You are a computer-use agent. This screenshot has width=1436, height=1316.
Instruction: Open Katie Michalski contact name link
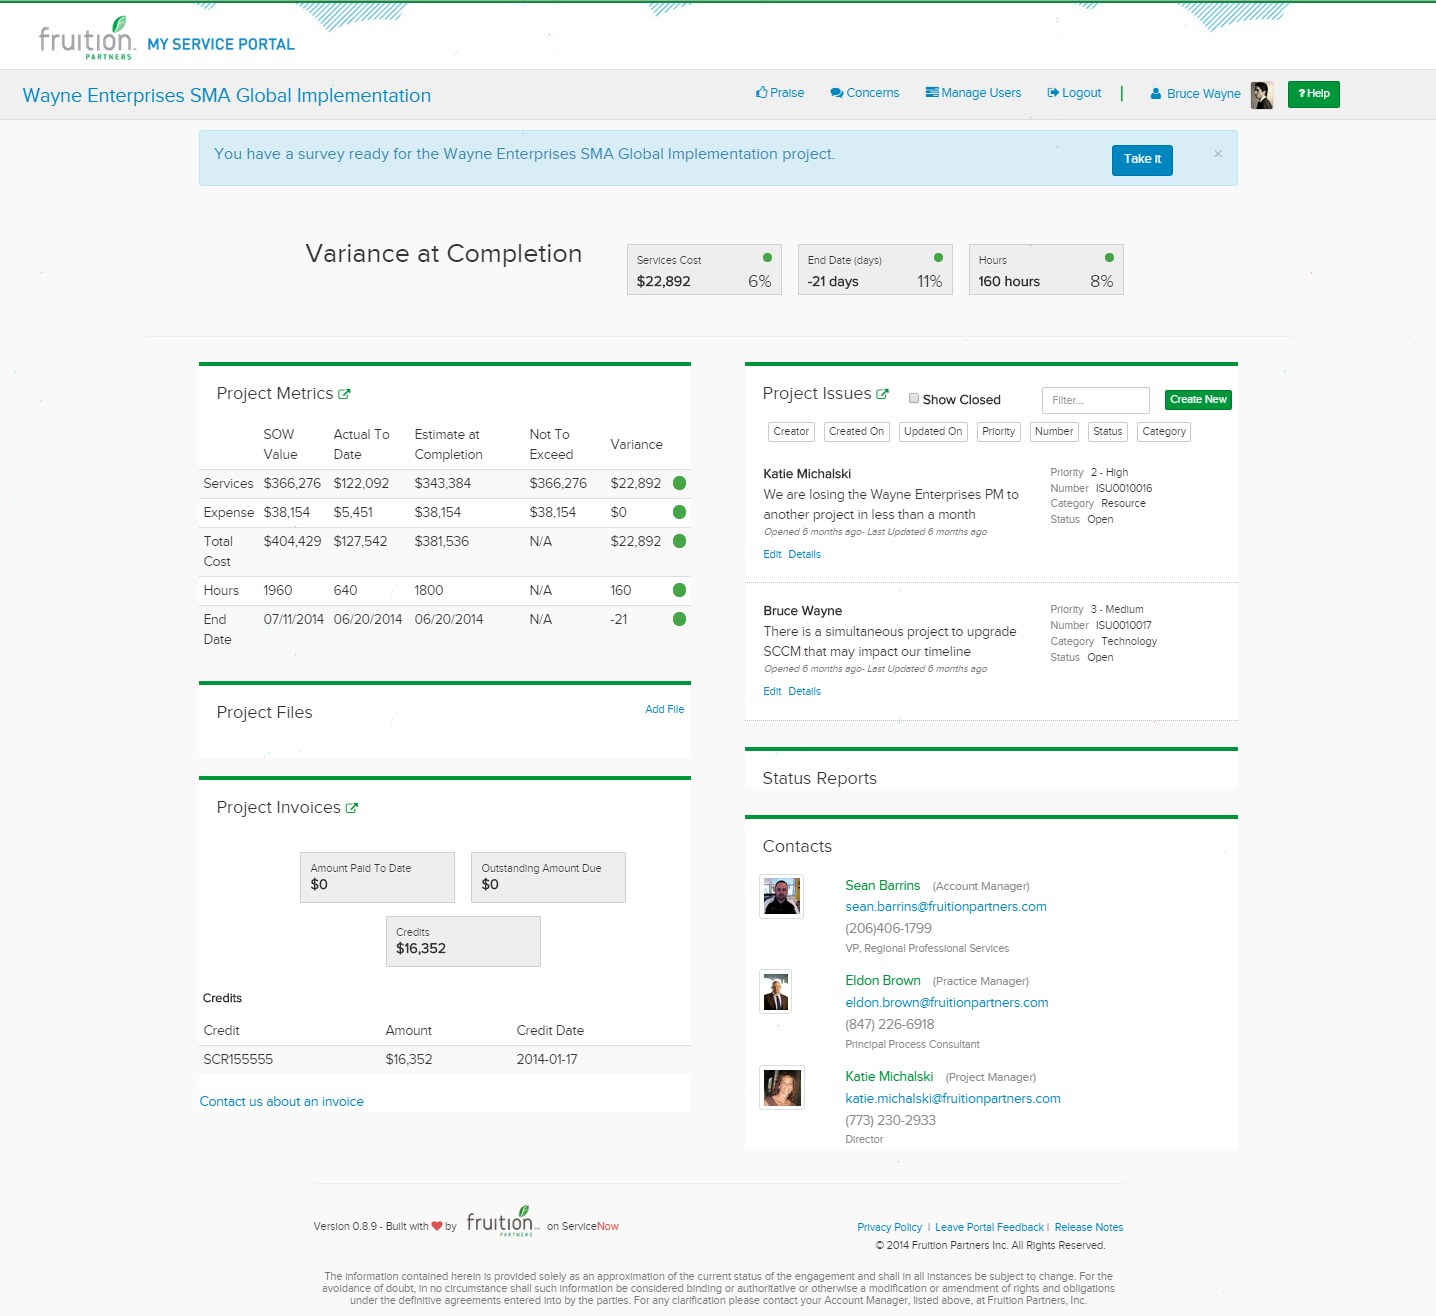pyautogui.click(x=889, y=1076)
